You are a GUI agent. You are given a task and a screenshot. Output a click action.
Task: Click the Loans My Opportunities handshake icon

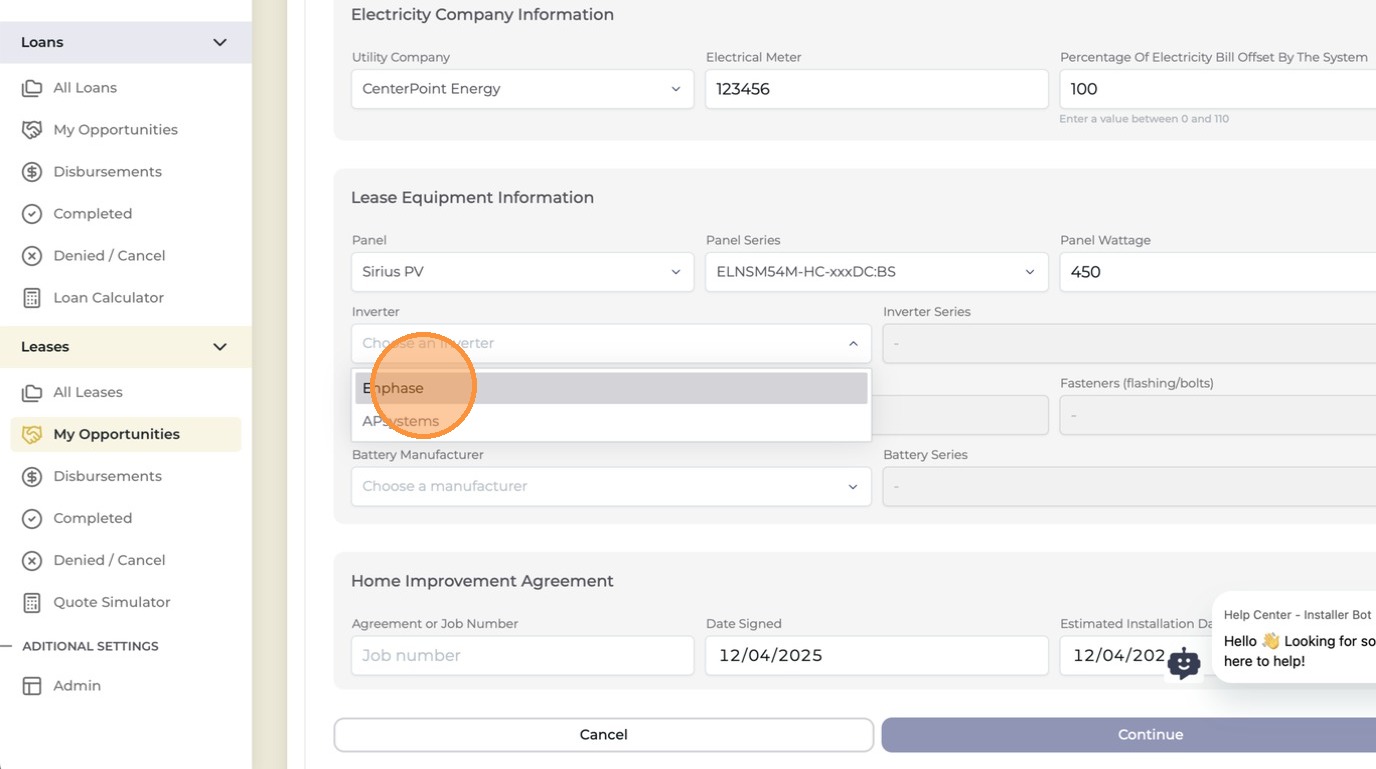(32, 130)
